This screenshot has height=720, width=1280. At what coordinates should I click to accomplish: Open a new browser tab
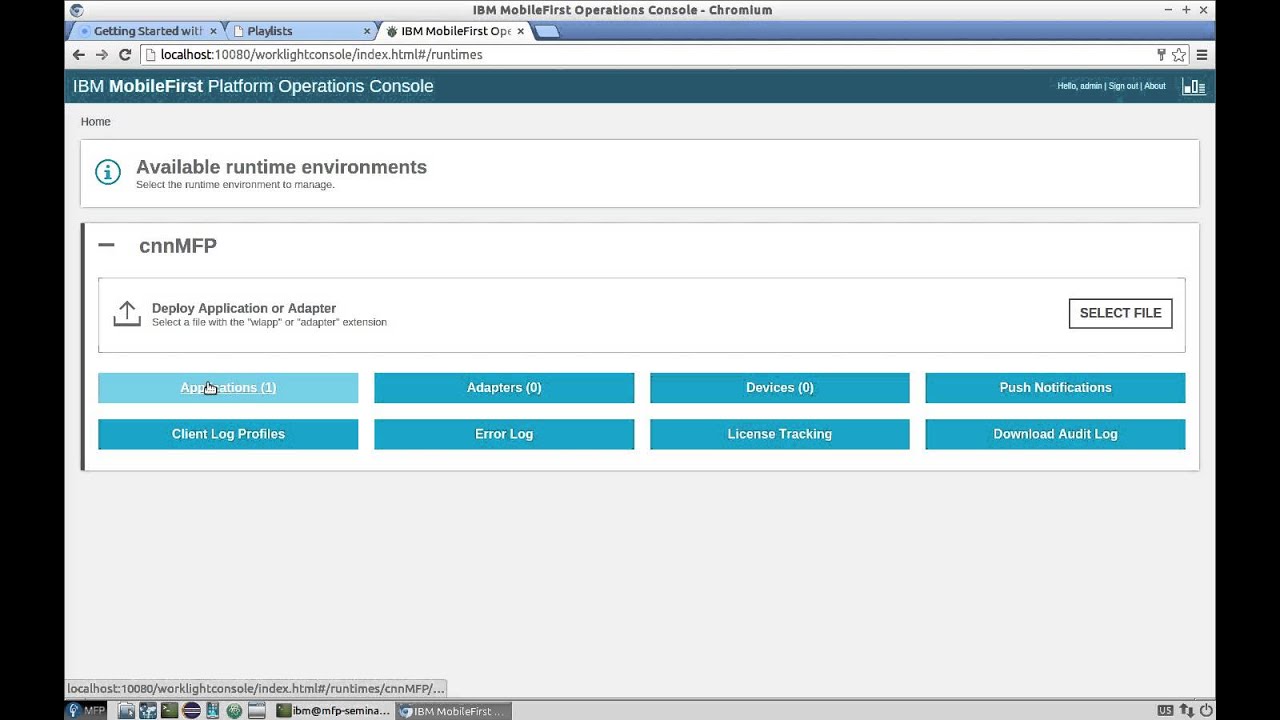(x=548, y=31)
